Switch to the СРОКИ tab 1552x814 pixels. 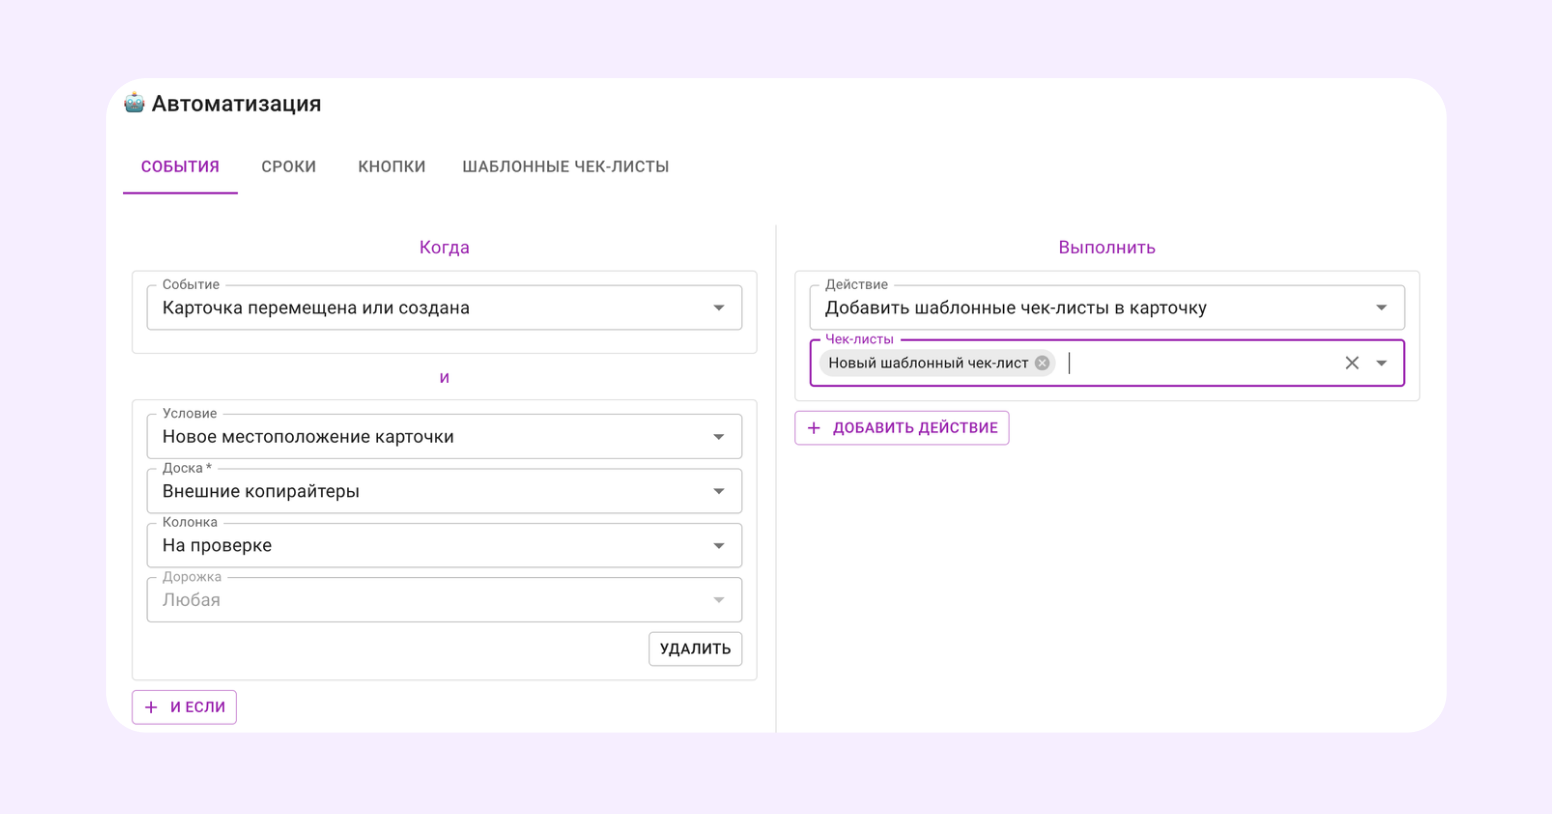[289, 167]
